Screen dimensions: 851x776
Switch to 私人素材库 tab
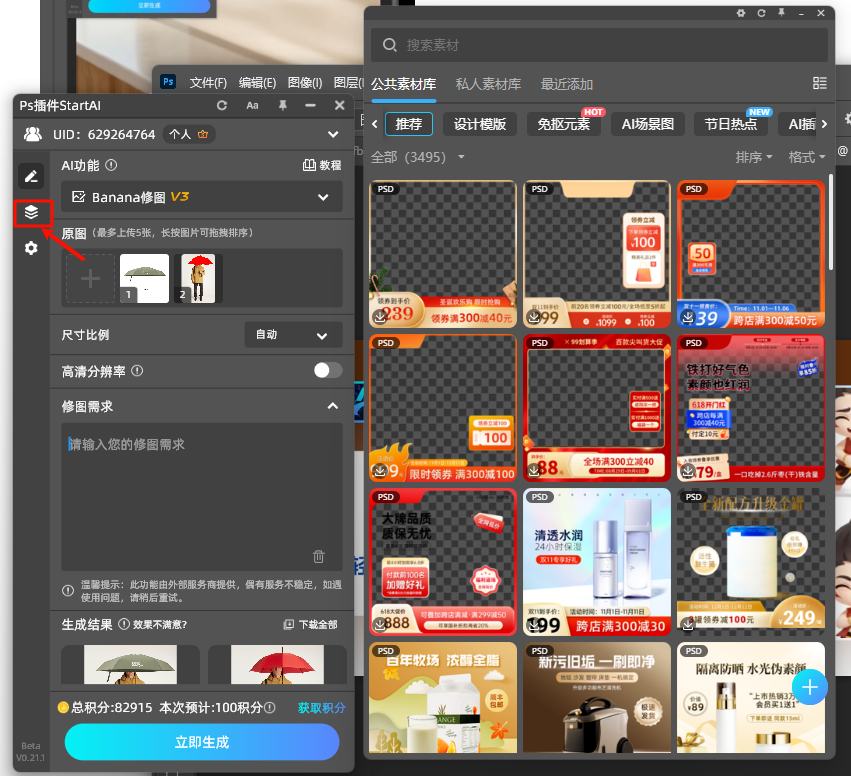(488, 84)
